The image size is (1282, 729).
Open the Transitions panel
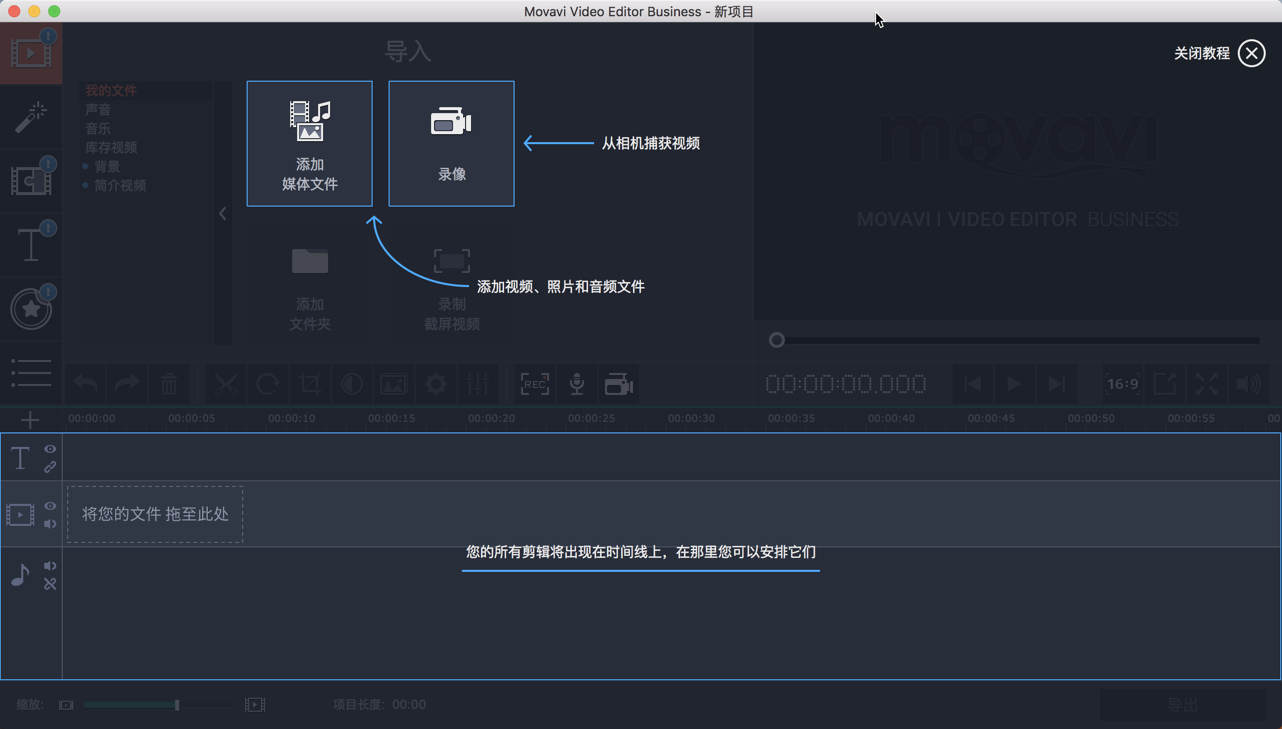[31, 180]
